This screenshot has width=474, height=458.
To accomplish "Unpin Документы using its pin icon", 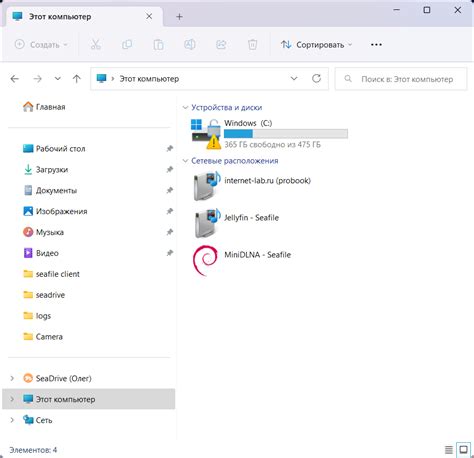I will pos(170,190).
